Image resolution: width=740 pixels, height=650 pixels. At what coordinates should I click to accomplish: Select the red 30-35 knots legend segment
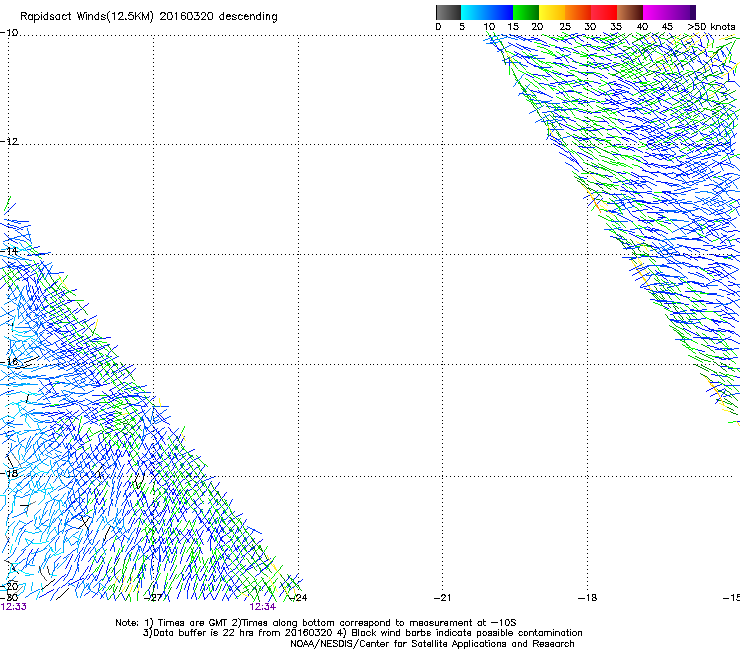tap(604, 12)
